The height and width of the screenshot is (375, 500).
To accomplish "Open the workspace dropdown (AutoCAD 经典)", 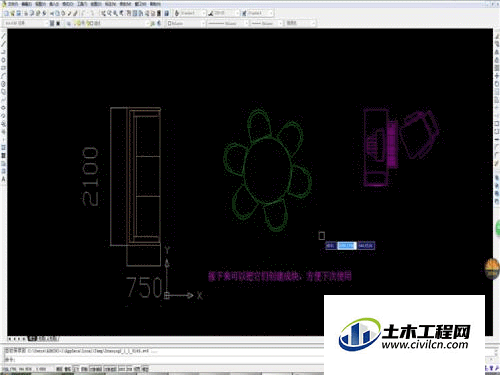I will 25,23.
